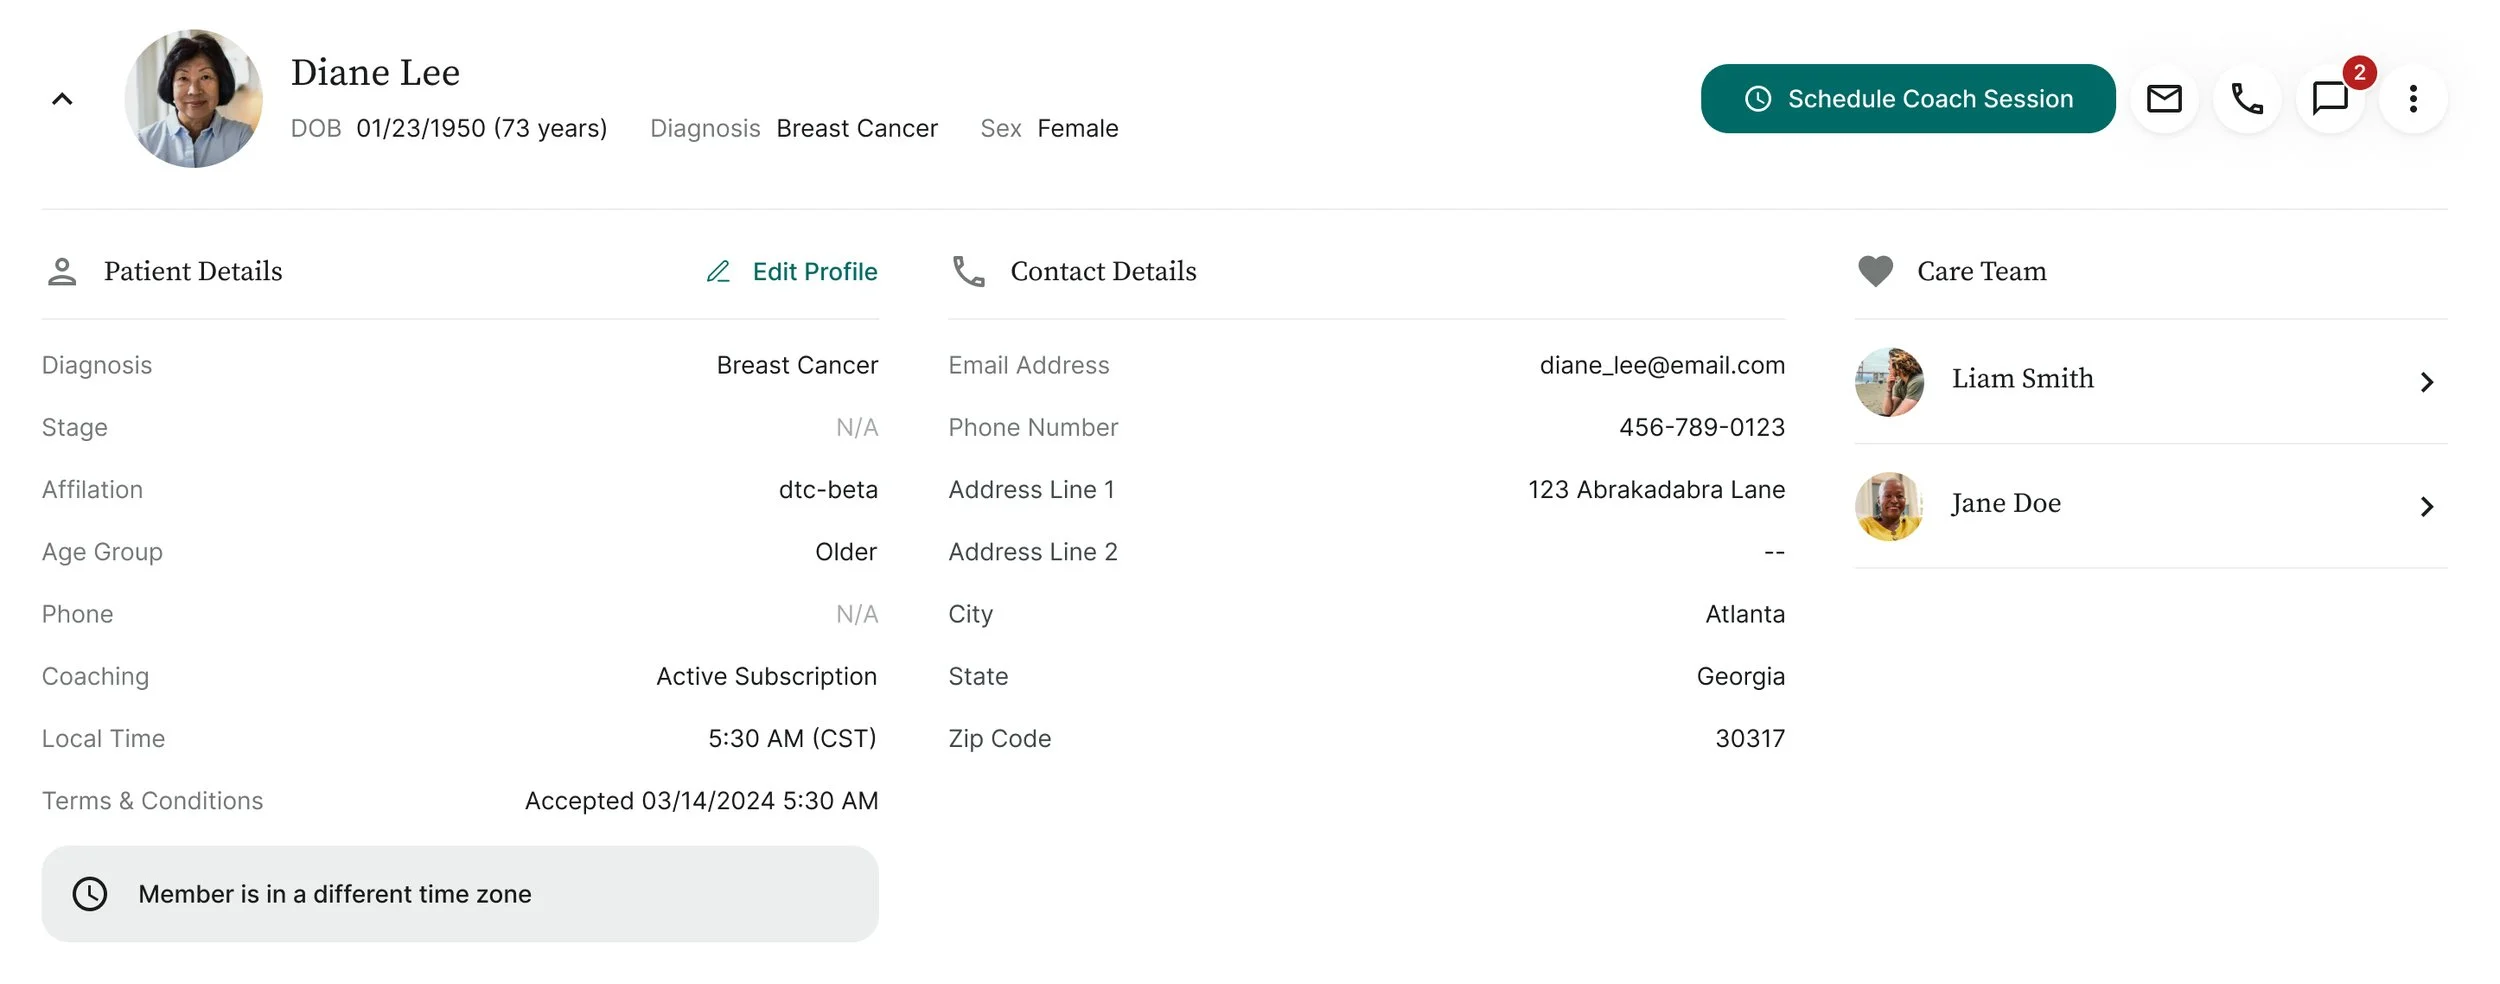This screenshot has width=2500, height=984.
Task: Click Active Subscription coaching value
Action: coord(766,677)
